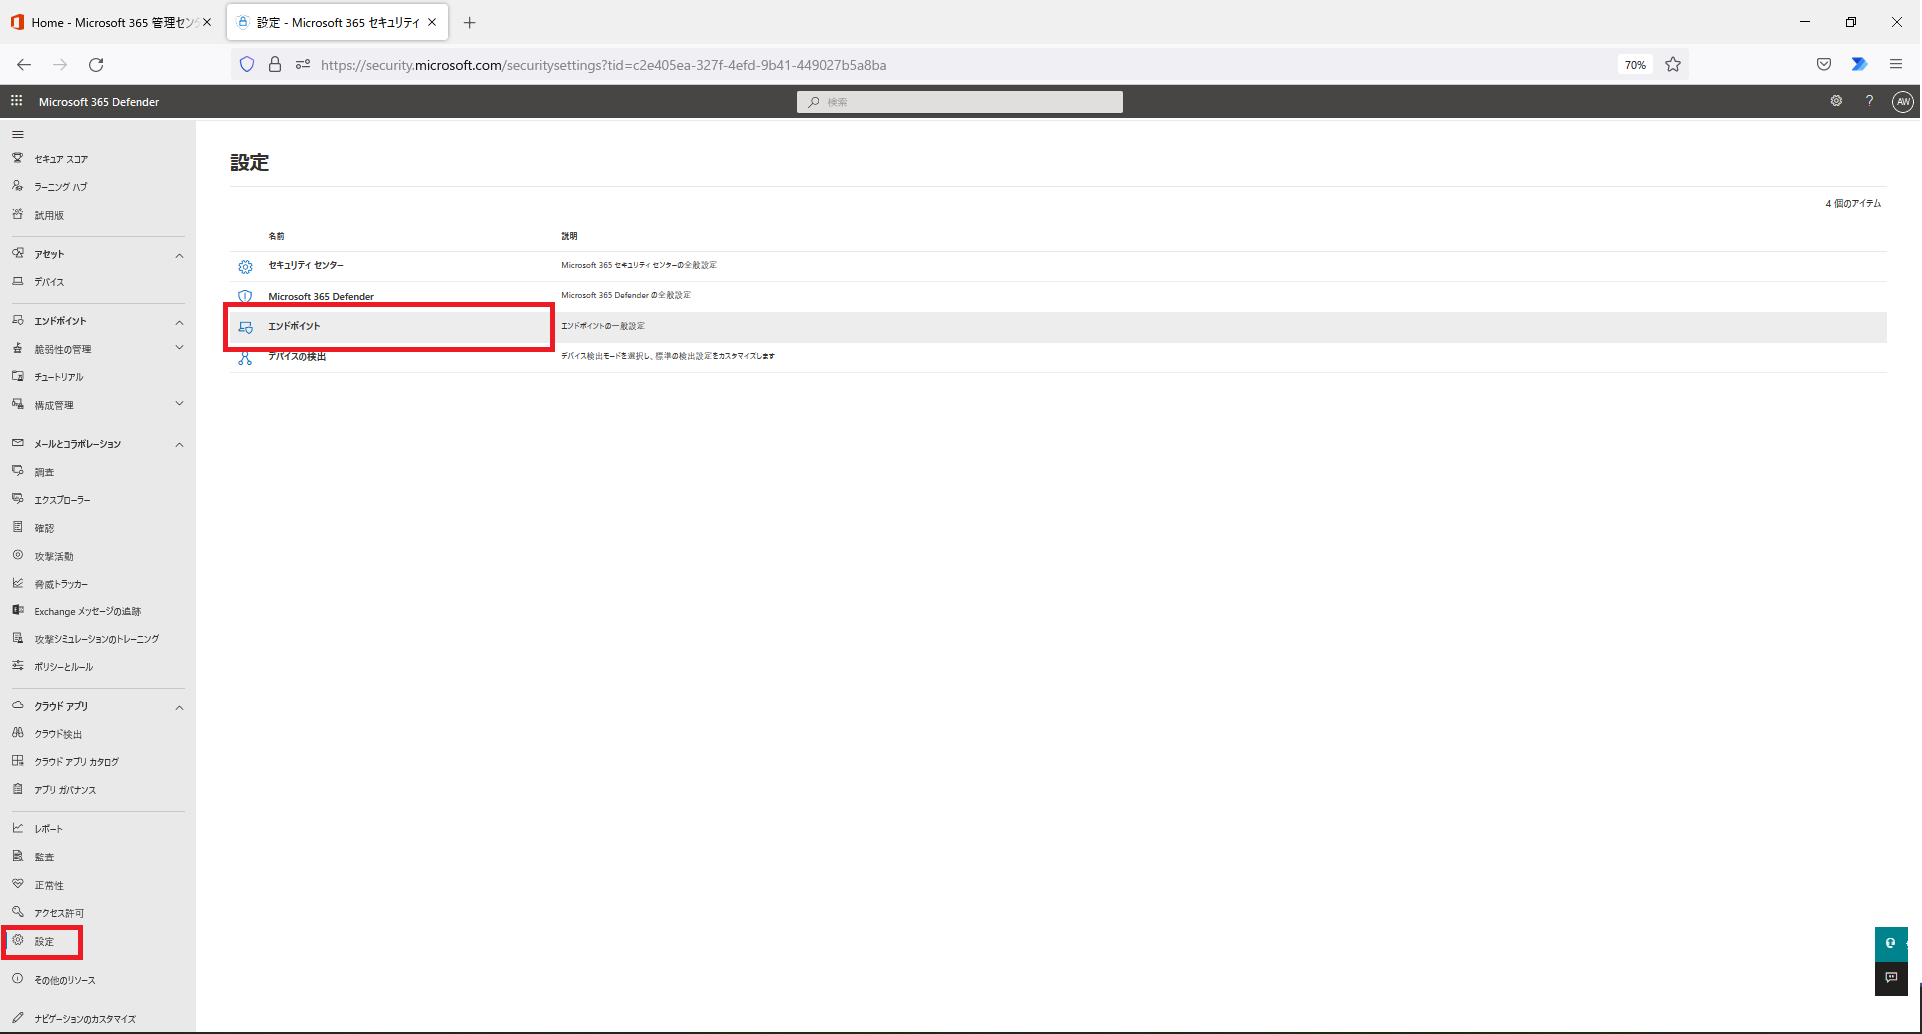Open the feedback floating button

pyautogui.click(x=1891, y=978)
